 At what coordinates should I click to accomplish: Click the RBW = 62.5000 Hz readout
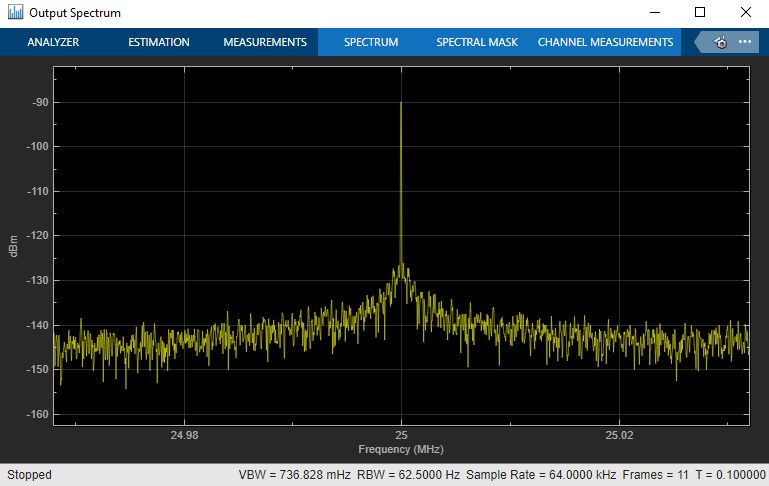409,475
